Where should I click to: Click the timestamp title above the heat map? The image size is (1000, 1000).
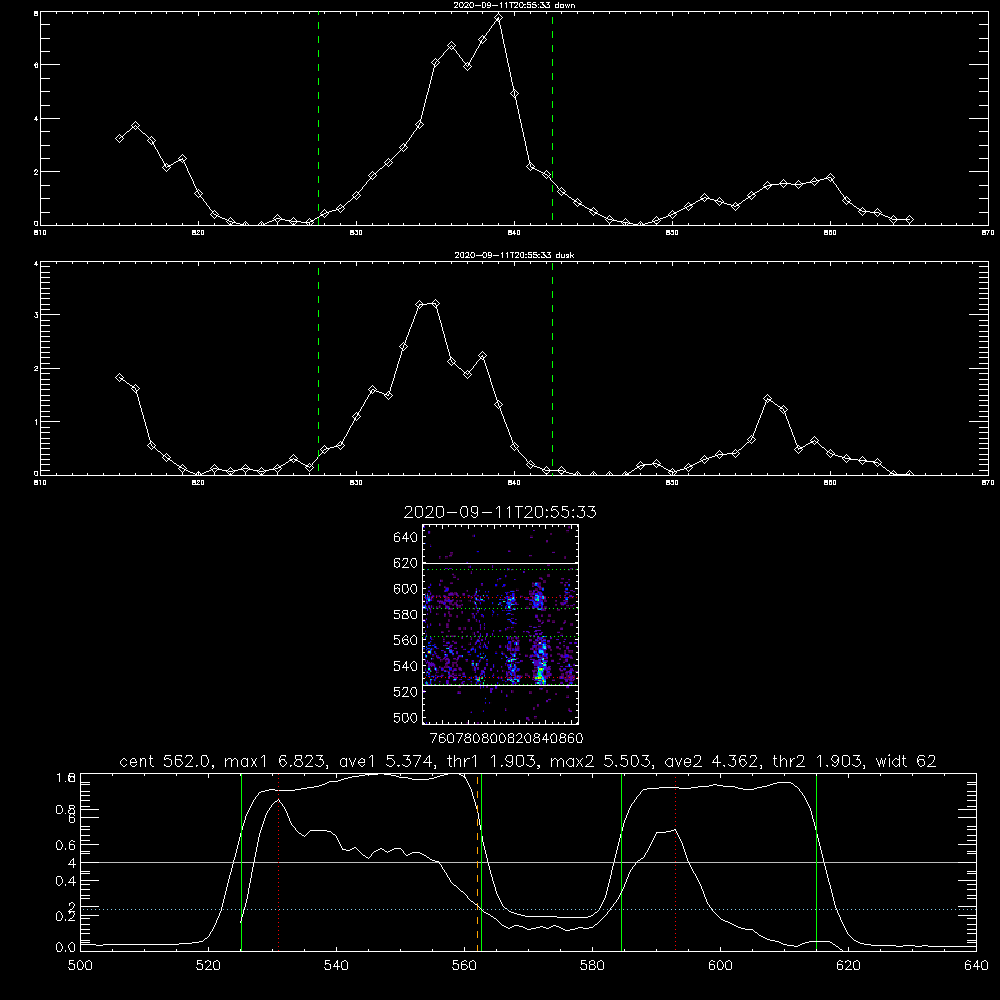tap(500, 512)
